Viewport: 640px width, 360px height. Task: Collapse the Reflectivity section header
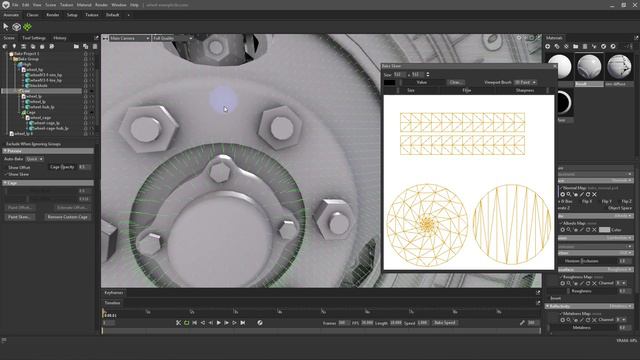(590, 306)
